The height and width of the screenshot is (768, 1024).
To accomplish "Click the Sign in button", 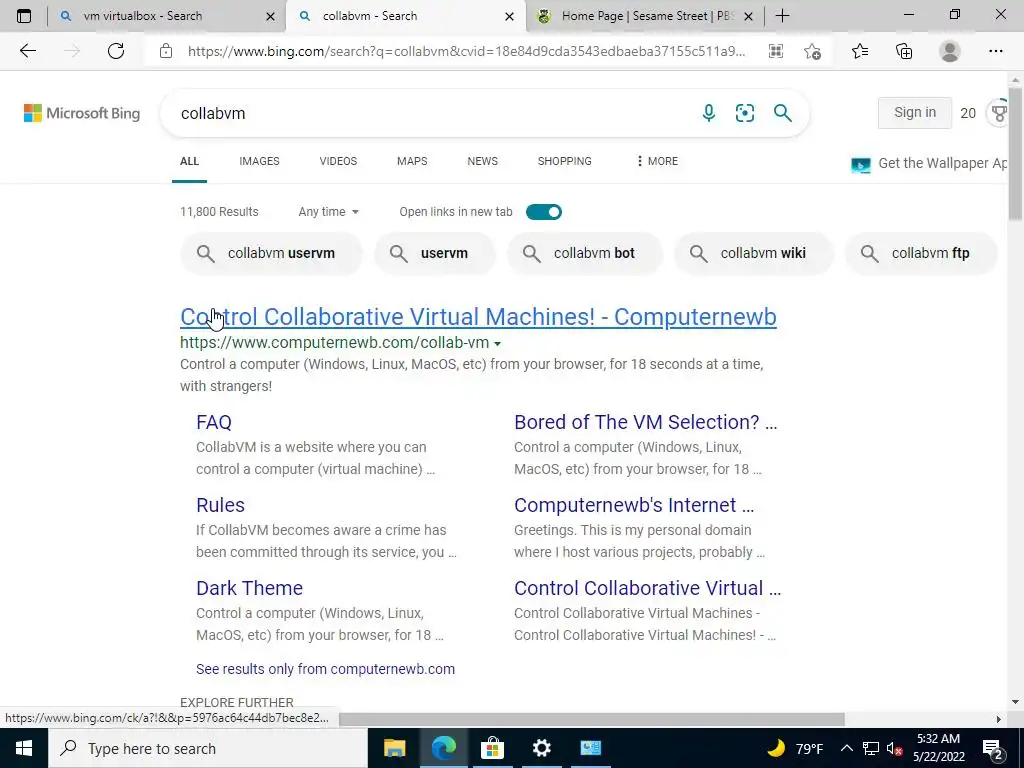I will pos(914,112).
